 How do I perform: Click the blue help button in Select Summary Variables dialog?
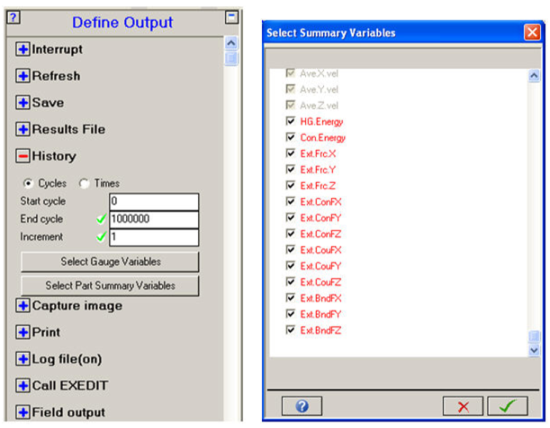click(302, 406)
